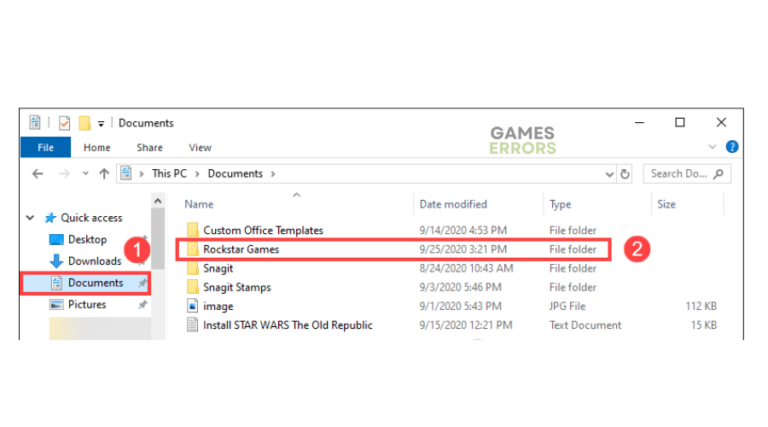The height and width of the screenshot is (427, 768).
Task: Expand the Customize Quick Access Toolbar dropdown
Action: (101, 124)
